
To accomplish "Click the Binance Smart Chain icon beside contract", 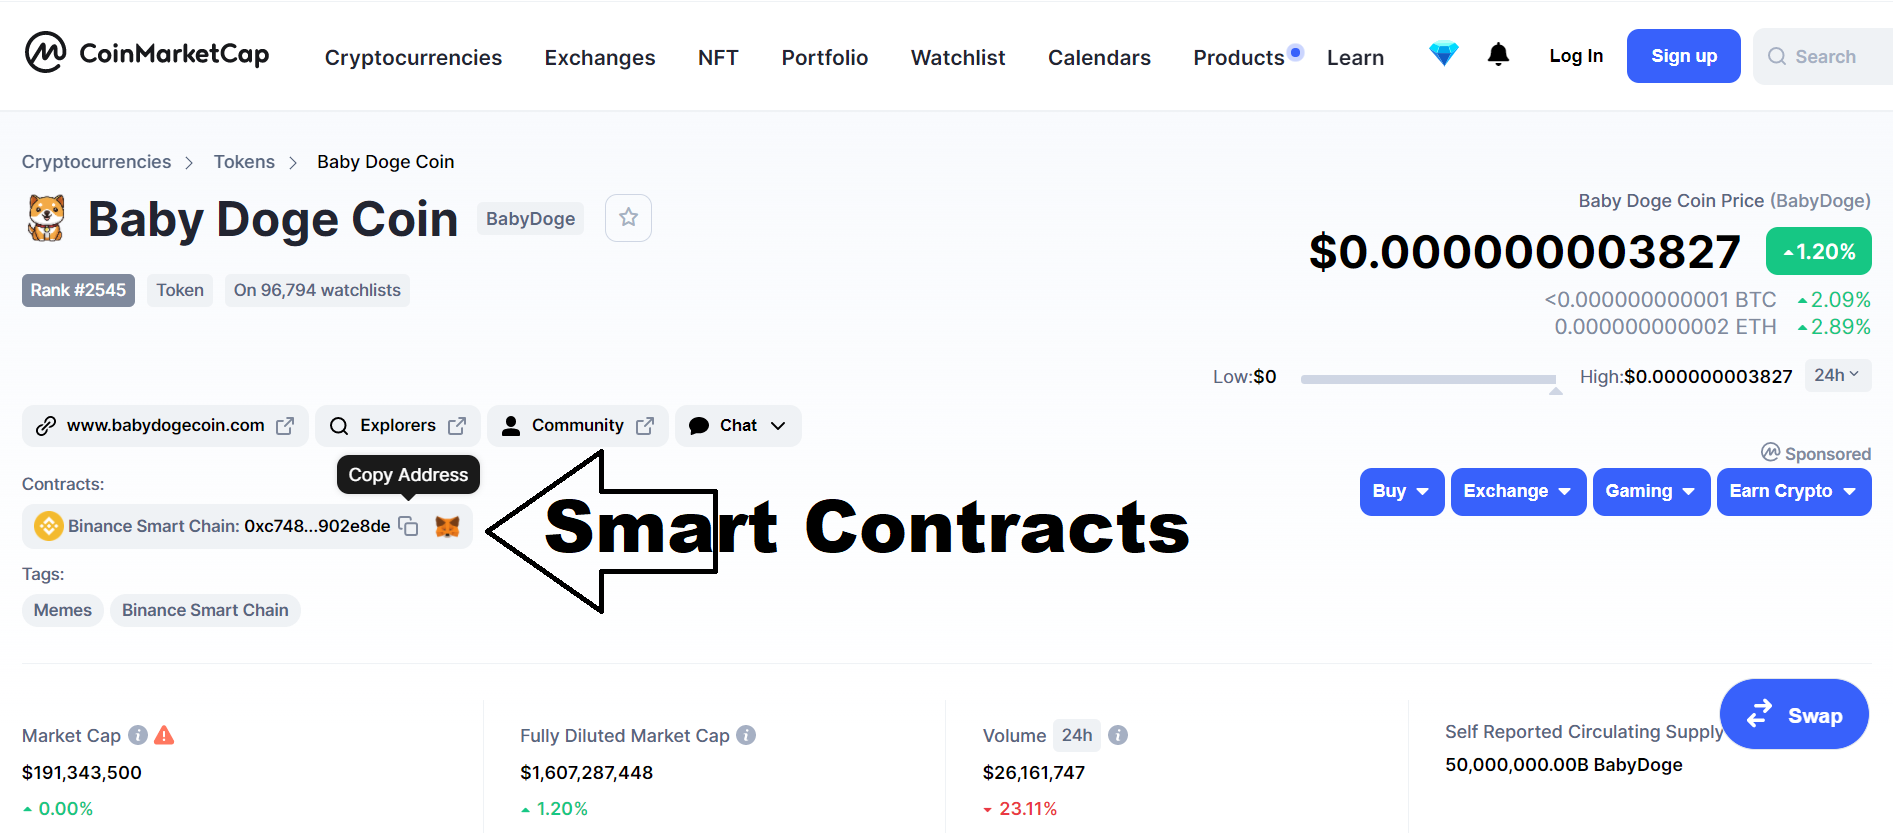I will coord(46,525).
